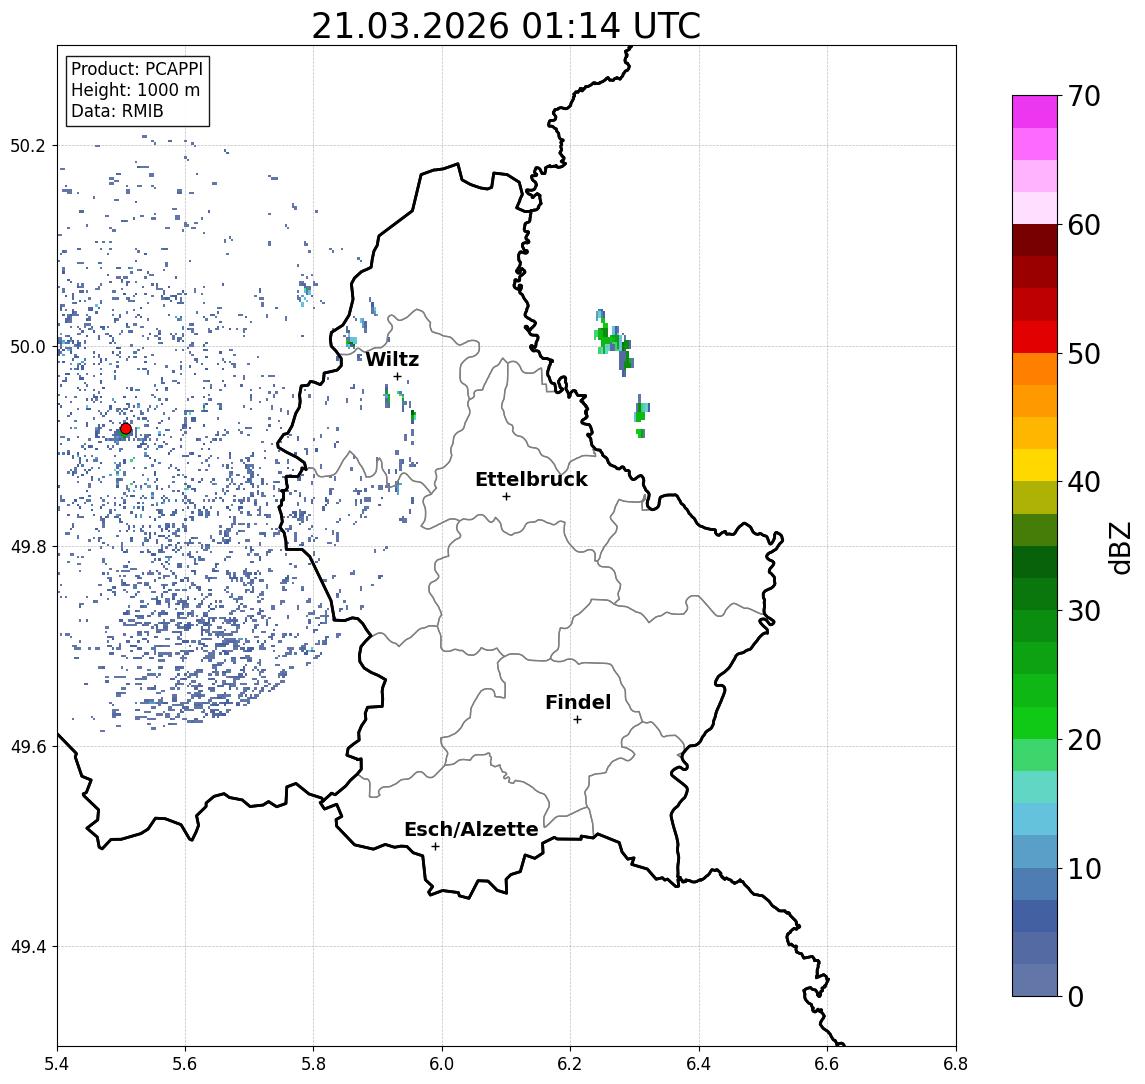Click the timestamp title 21.03.2026 01:14 UTC
Screen dimensions: 1145x1084
pos(506,26)
